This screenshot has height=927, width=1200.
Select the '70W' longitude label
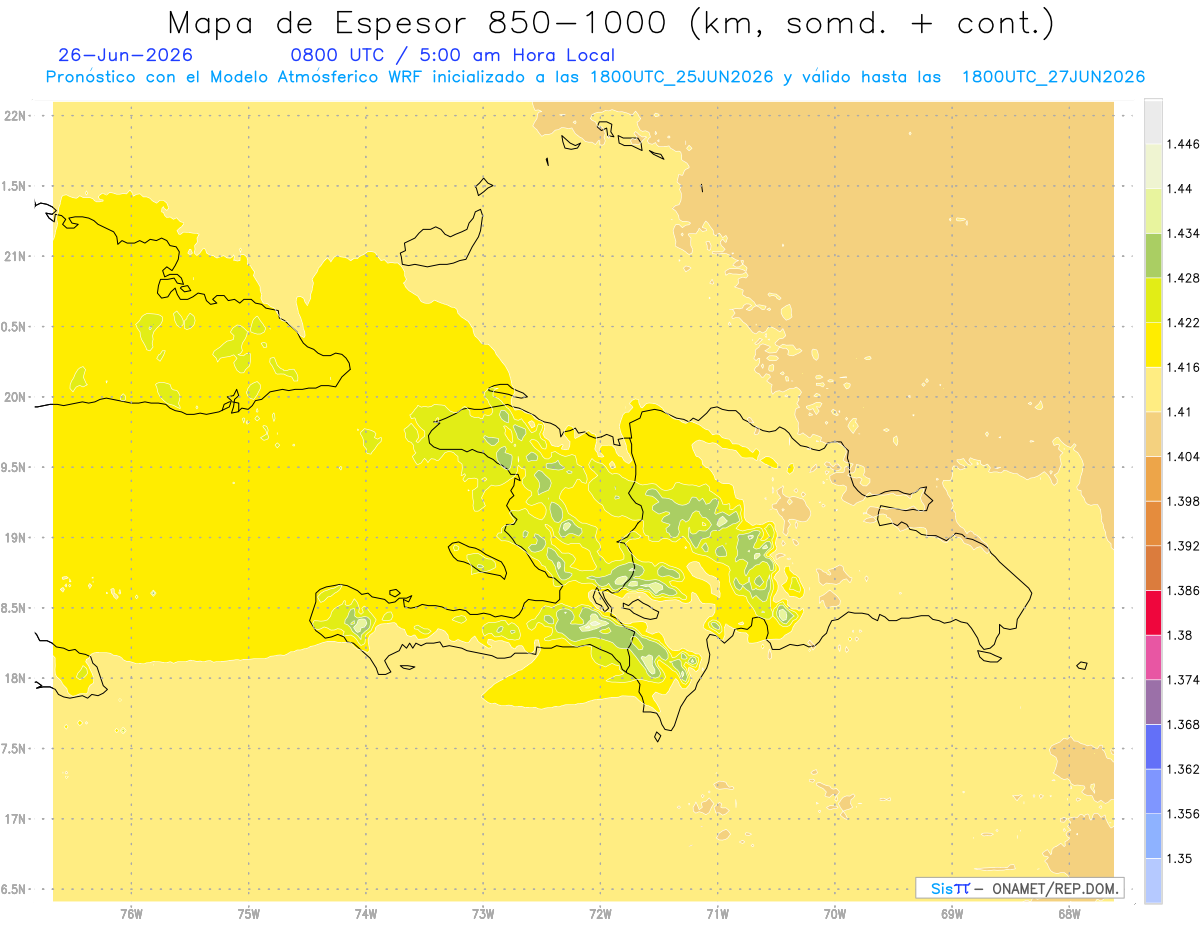835,914
